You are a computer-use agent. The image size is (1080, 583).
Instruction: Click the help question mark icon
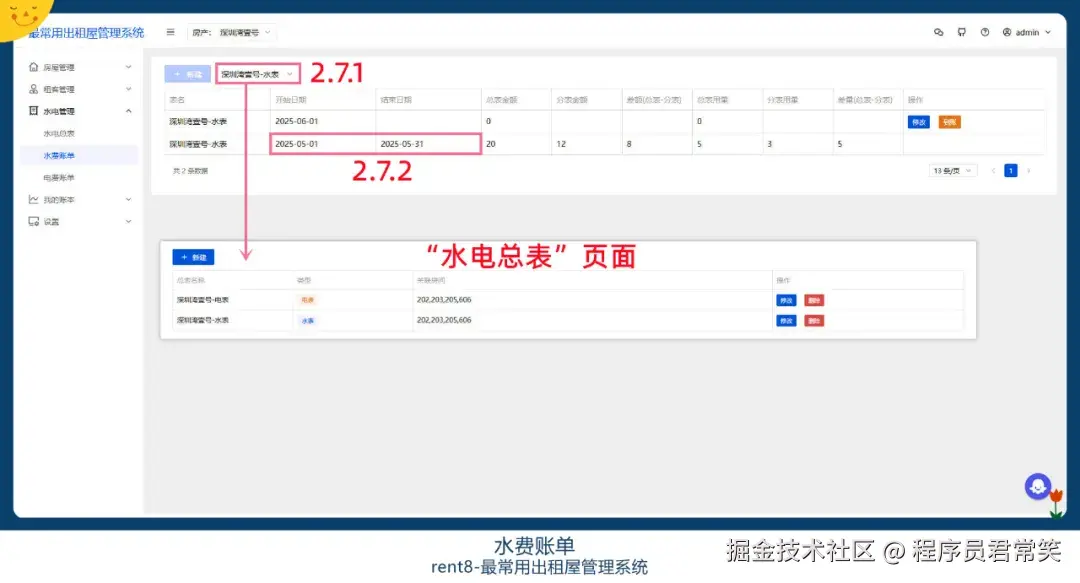click(985, 32)
